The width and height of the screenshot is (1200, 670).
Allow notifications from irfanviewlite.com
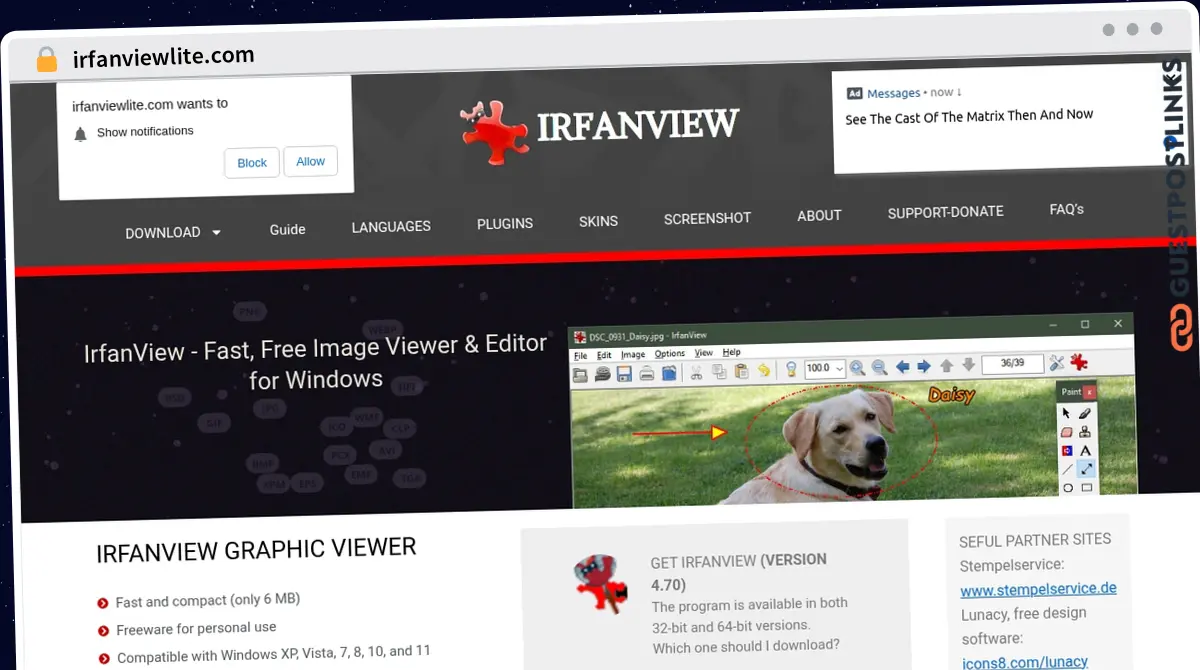click(310, 160)
